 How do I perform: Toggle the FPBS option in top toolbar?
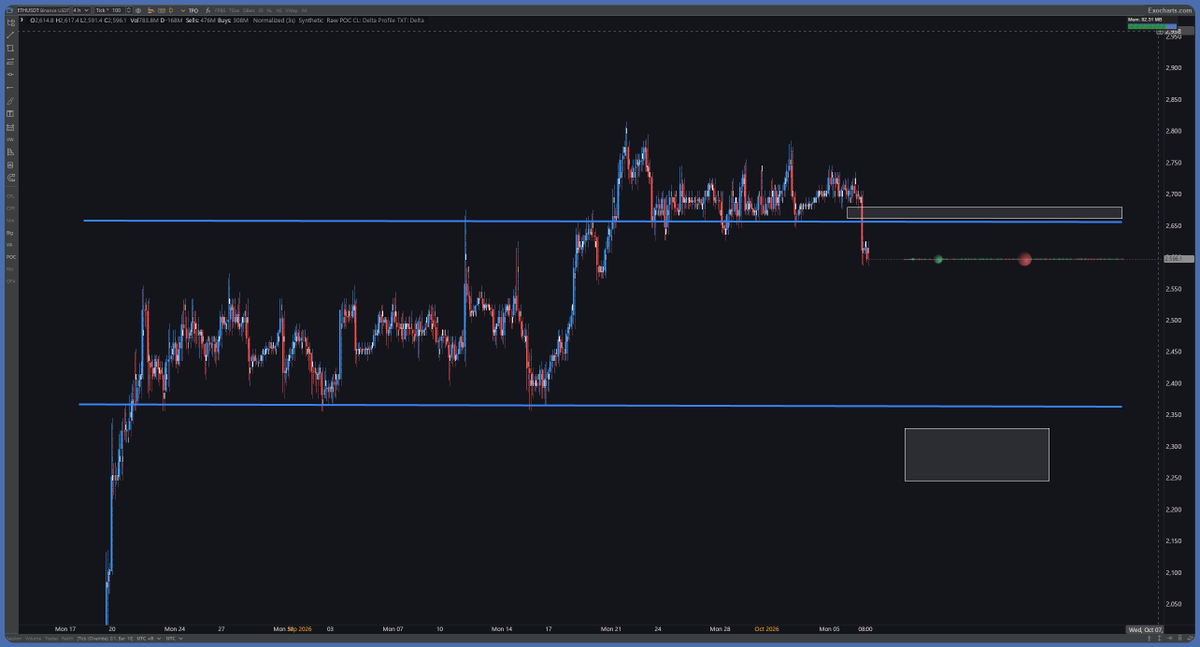pos(220,10)
